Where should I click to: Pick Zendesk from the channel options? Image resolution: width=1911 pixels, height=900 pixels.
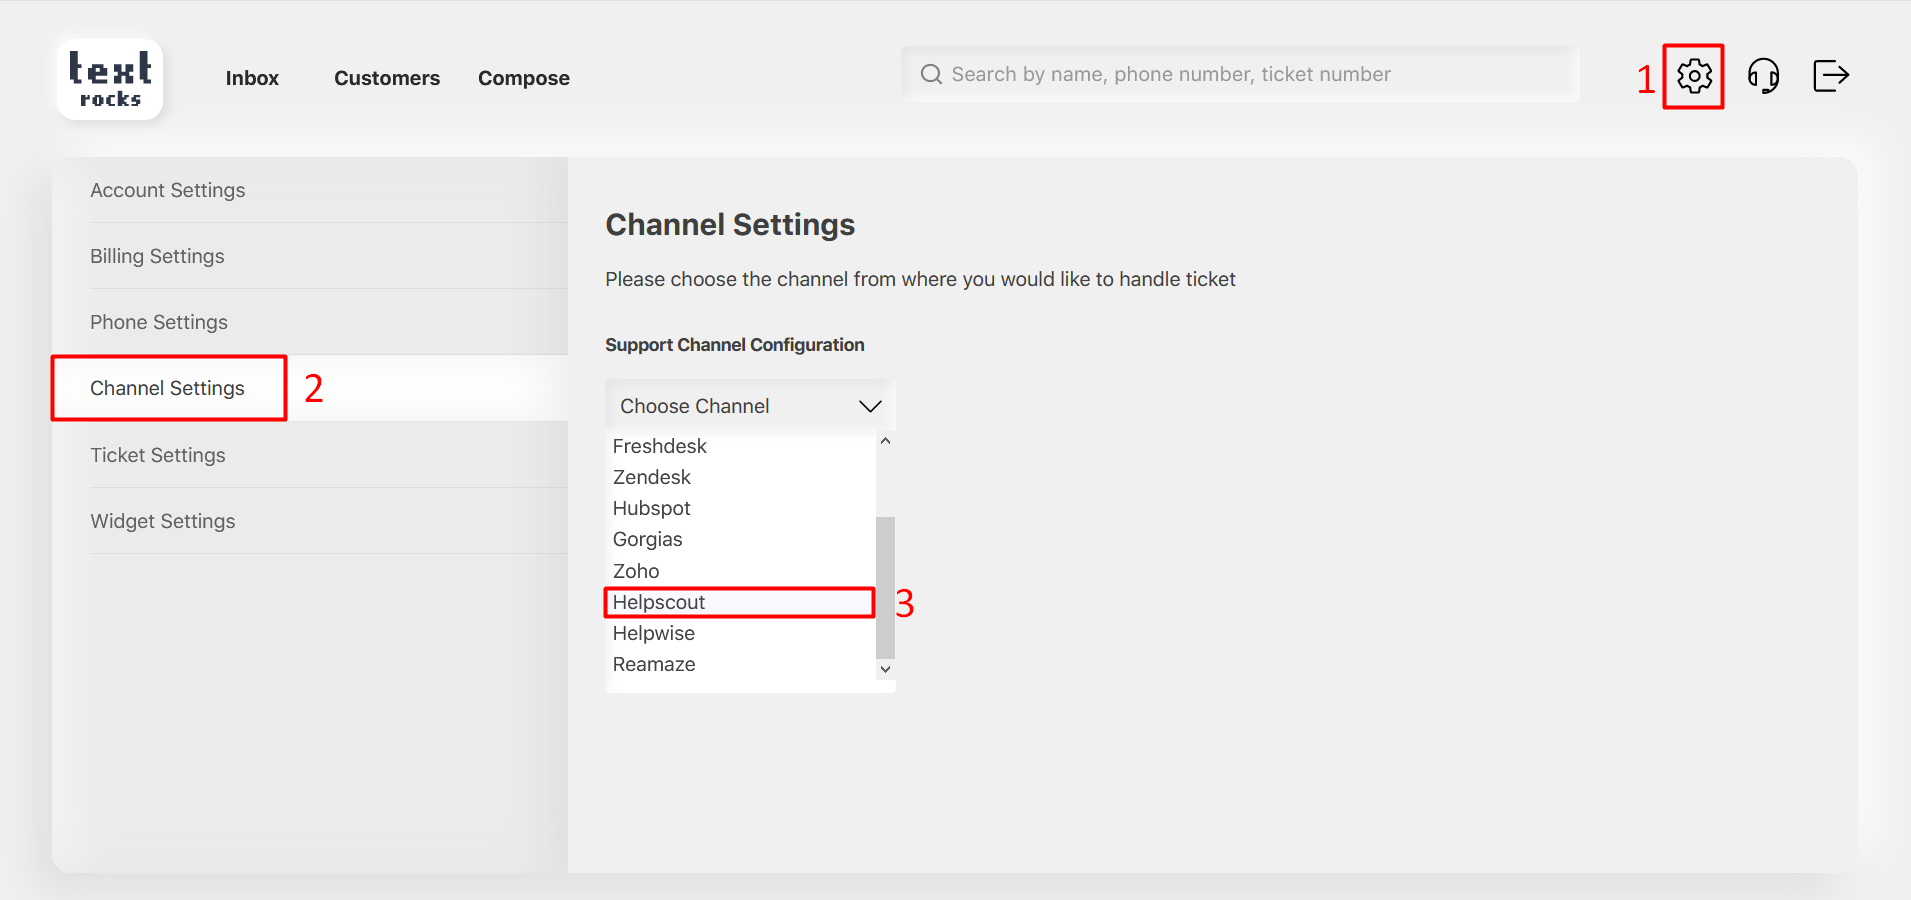click(x=652, y=477)
